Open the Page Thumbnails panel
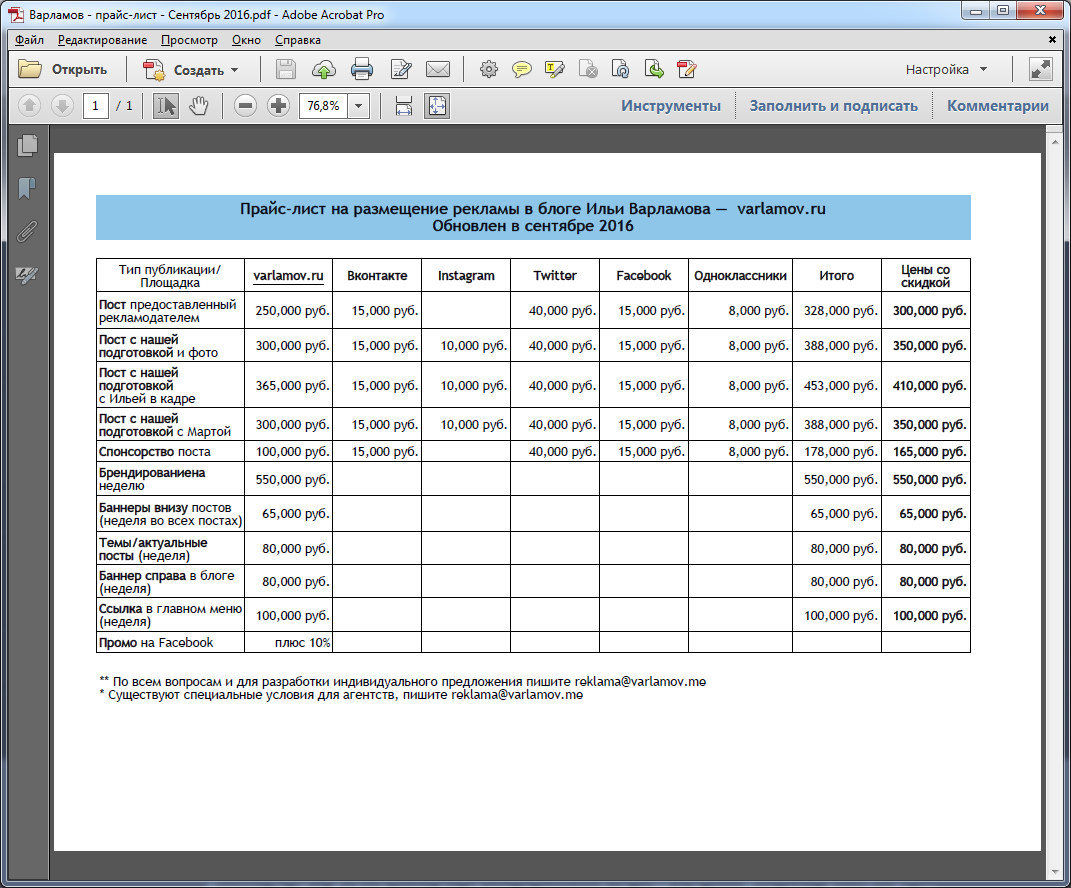1071x888 pixels. 27,145
